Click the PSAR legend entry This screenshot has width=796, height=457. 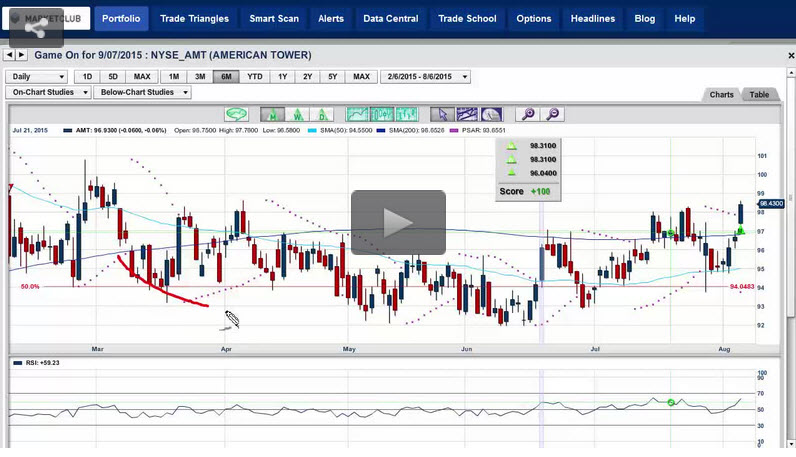pos(478,130)
